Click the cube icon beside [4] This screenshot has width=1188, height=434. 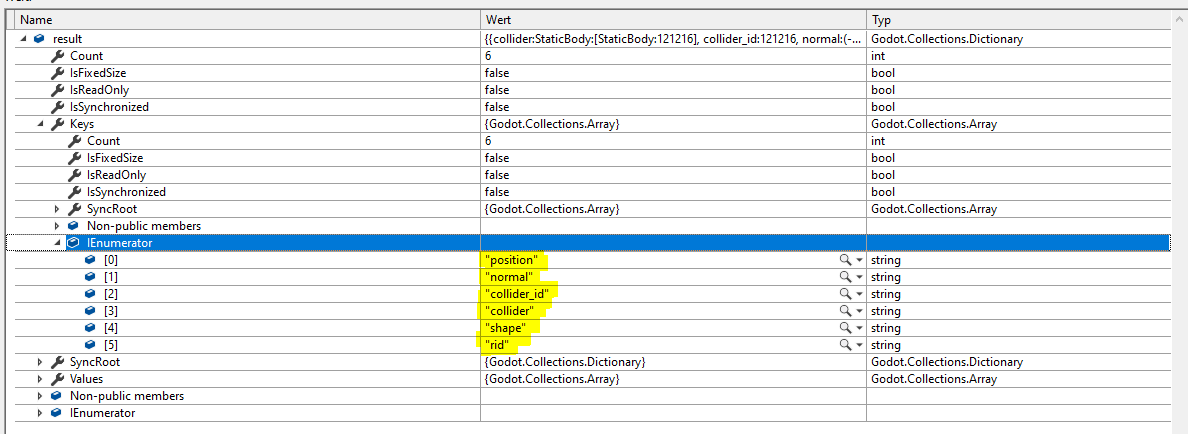pos(90,328)
